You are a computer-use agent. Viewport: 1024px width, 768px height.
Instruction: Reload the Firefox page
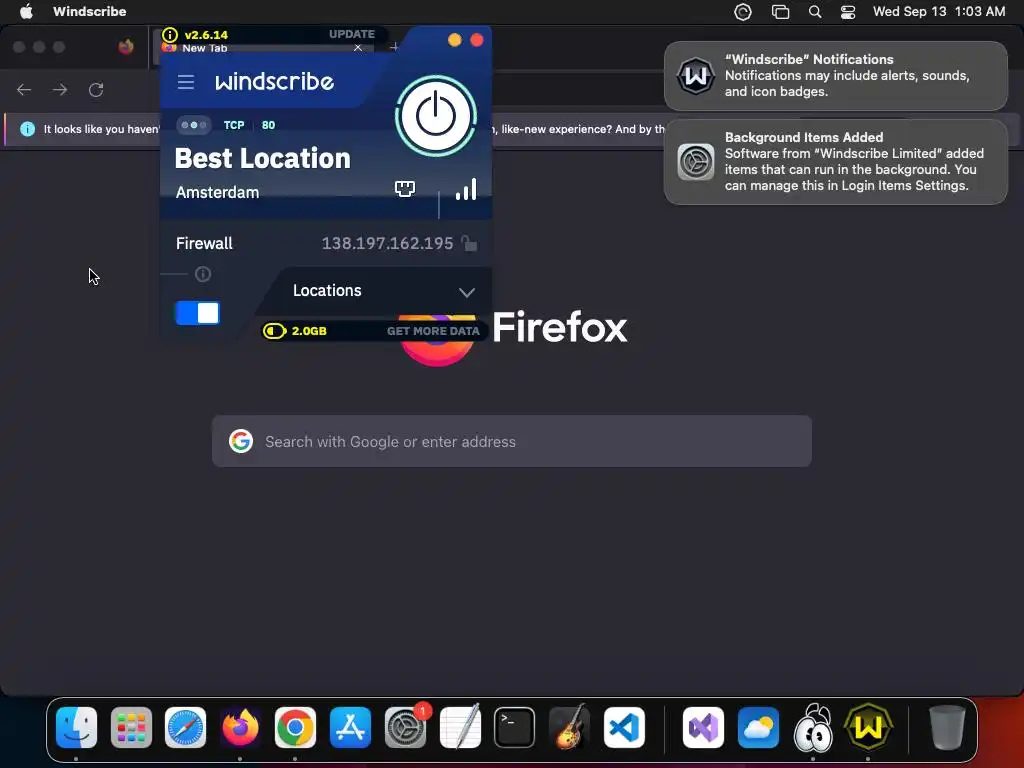pyautogui.click(x=96, y=89)
